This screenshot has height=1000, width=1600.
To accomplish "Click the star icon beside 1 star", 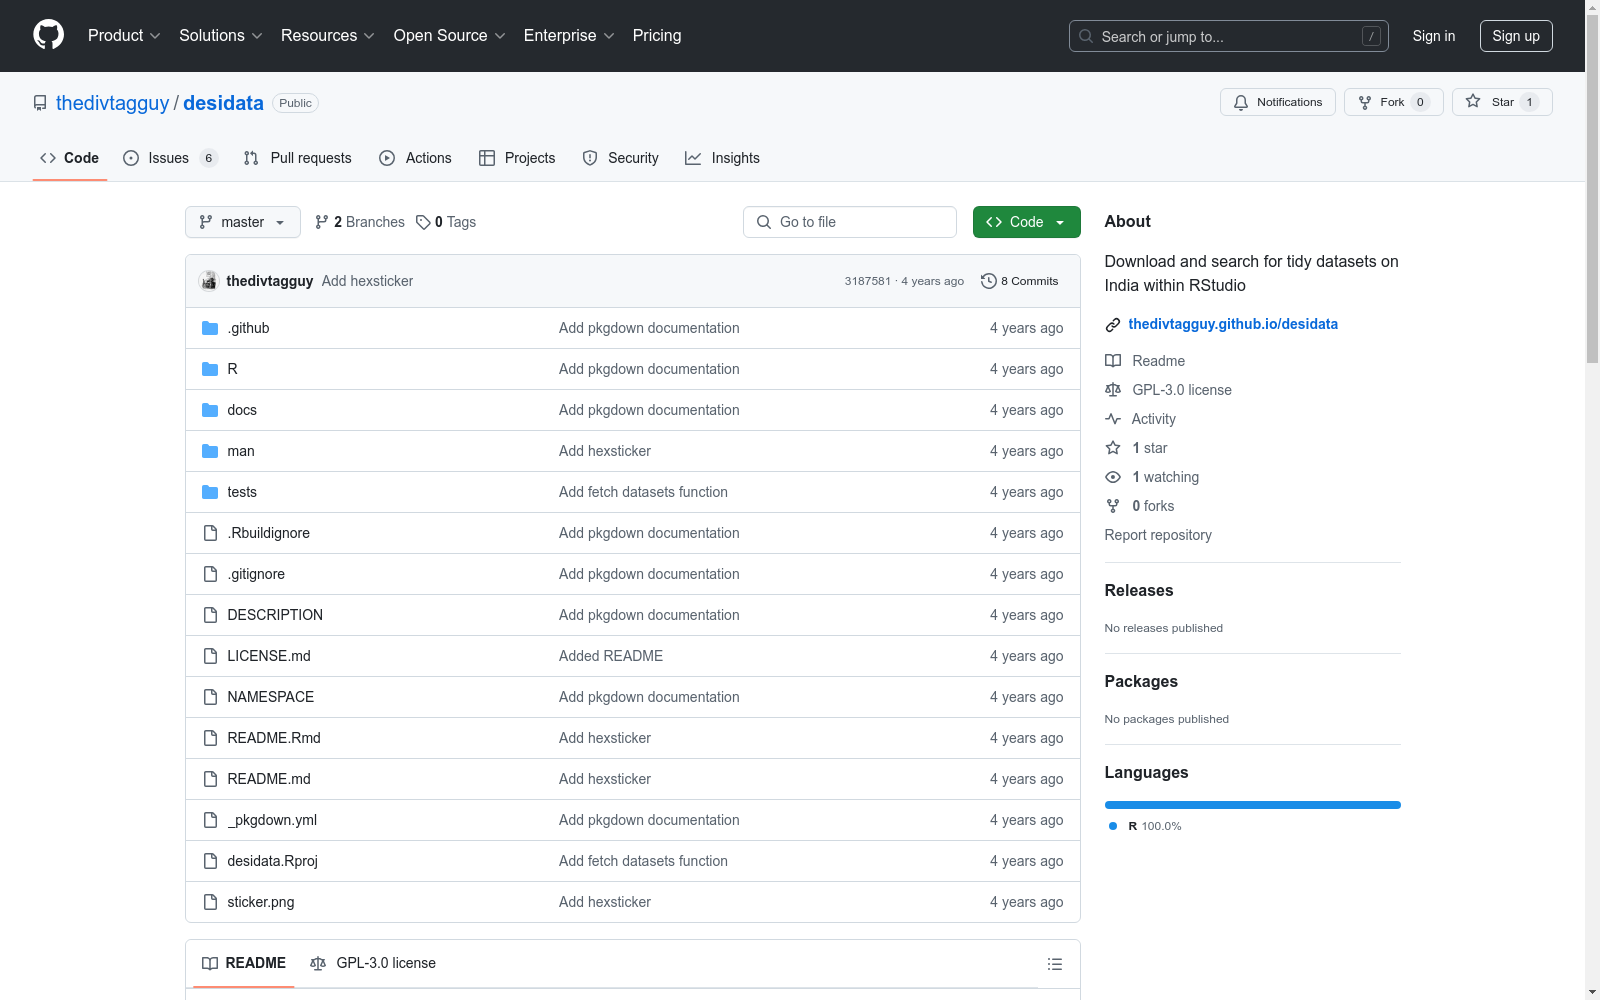I will (x=1113, y=448).
